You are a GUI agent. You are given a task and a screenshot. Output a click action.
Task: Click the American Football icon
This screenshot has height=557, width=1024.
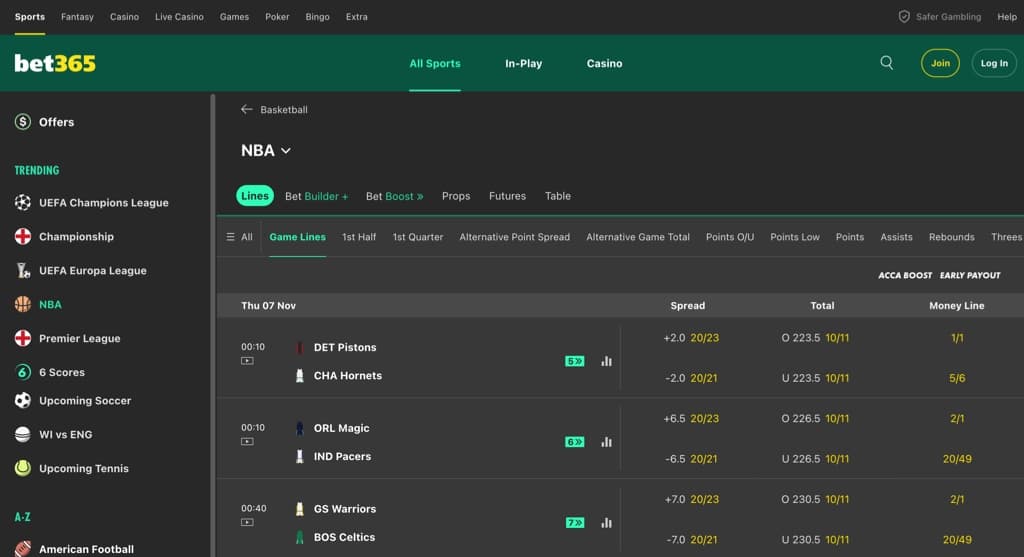tap(23, 549)
